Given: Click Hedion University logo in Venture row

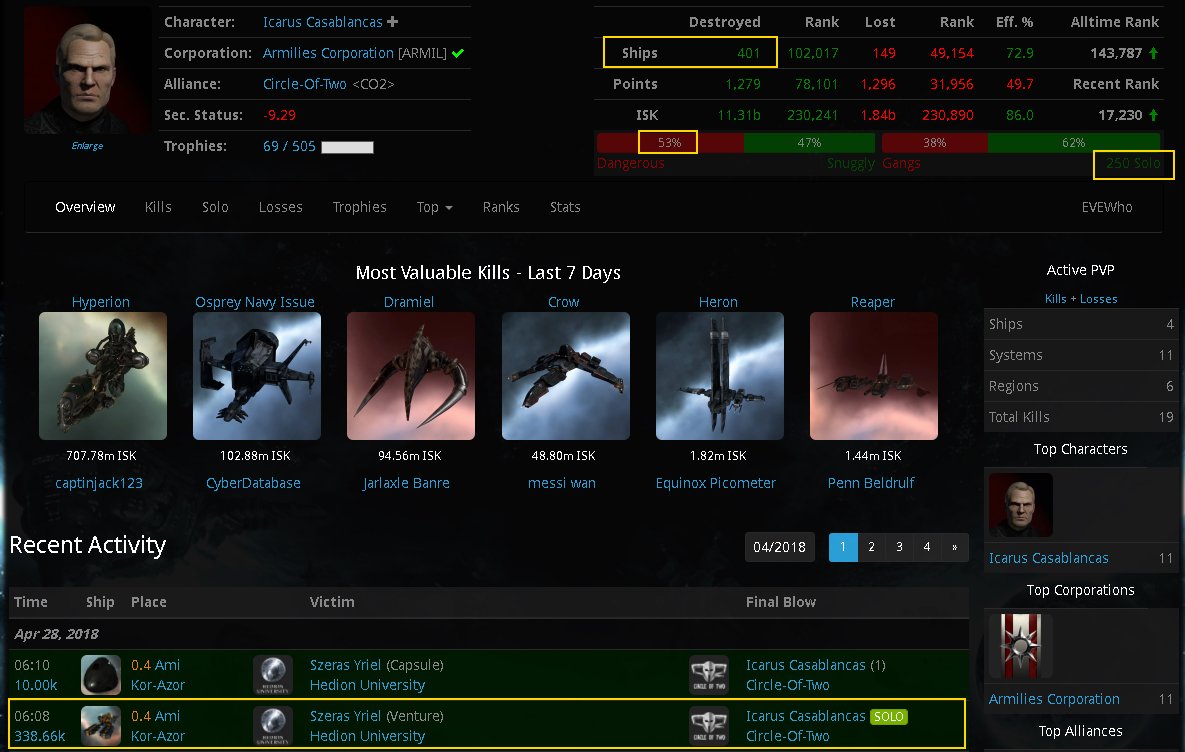Looking at the screenshot, I should tap(273, 726).
